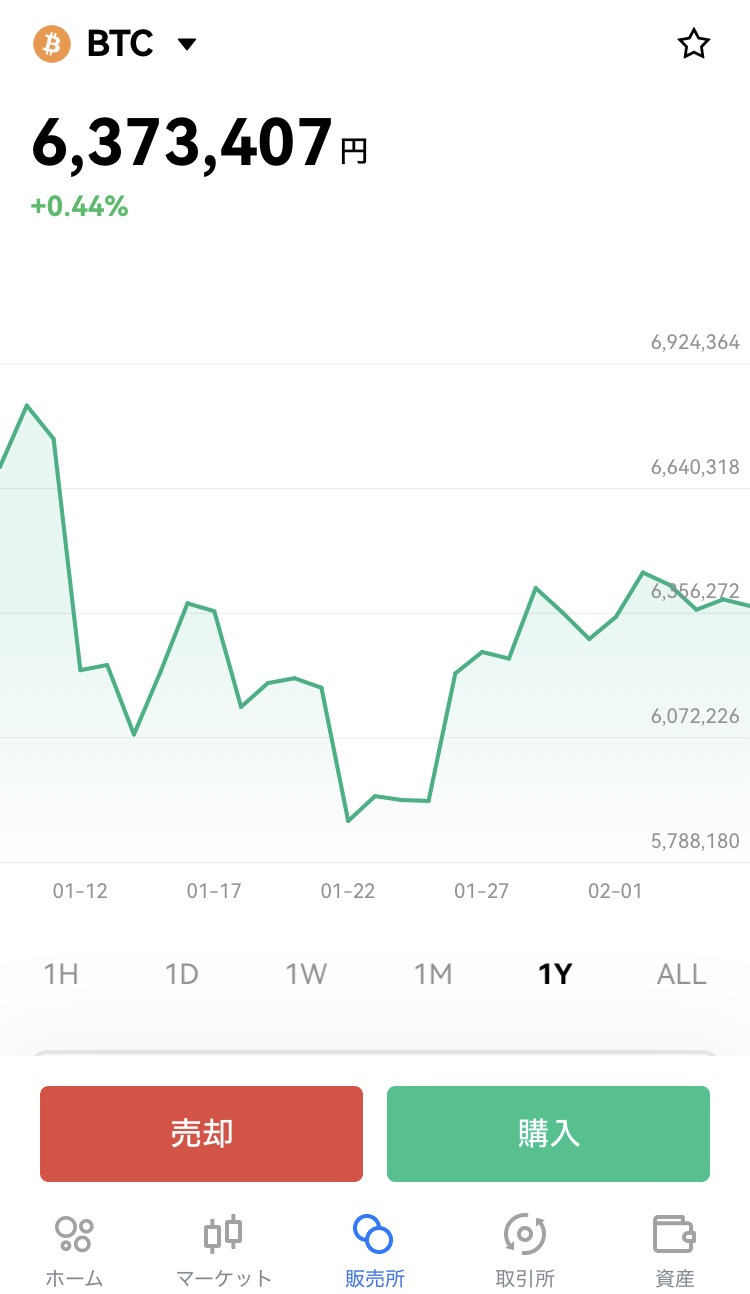This screenshot has height=1294, width=750.
Task: Show the ALL time chart
Action: (681, 974)
